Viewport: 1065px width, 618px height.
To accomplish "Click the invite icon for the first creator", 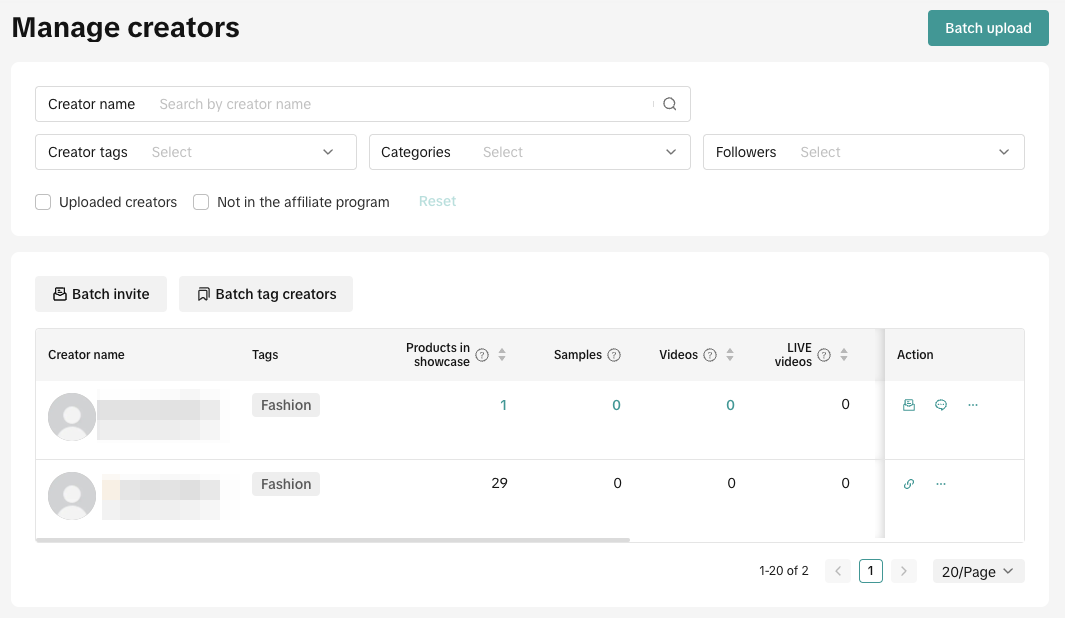I will tap(909, 405).
